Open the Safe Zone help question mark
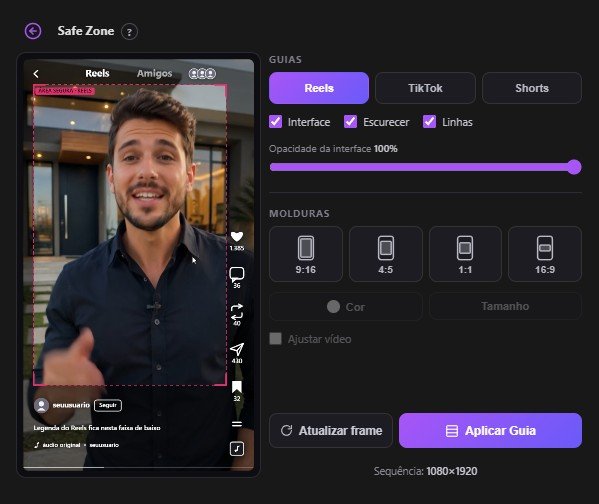599x504 pixels. (129, 32)
